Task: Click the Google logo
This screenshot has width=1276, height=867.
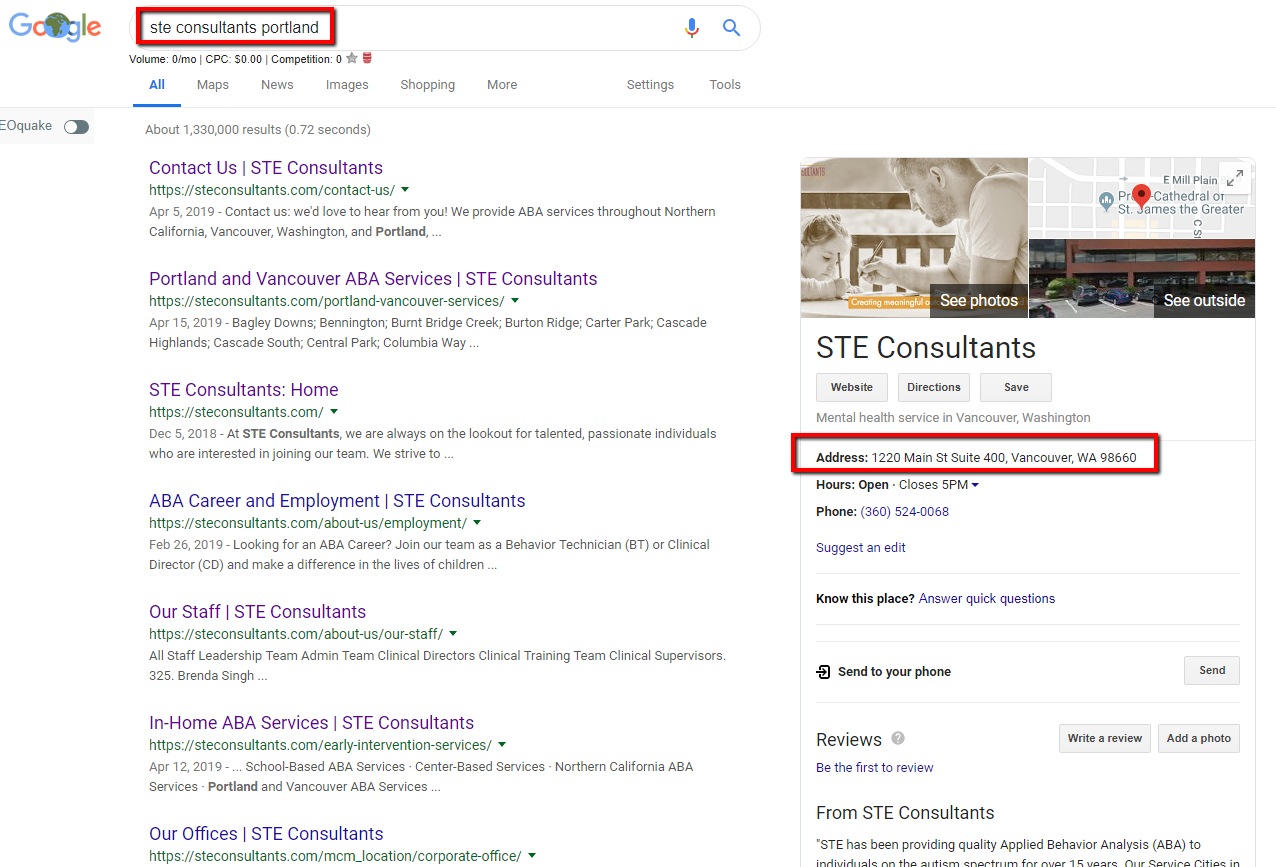Action: [x=55, y=27]
